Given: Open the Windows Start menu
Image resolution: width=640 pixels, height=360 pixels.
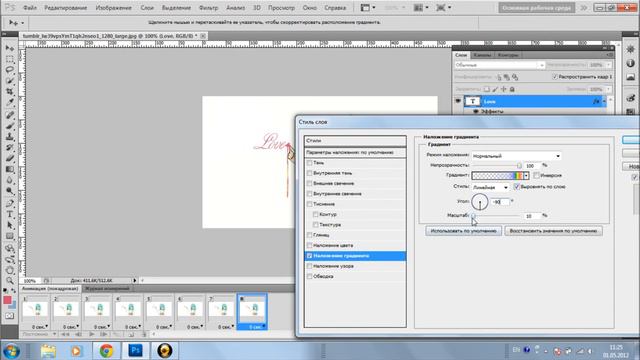Looking at the screenshot, I should [11, 351].
